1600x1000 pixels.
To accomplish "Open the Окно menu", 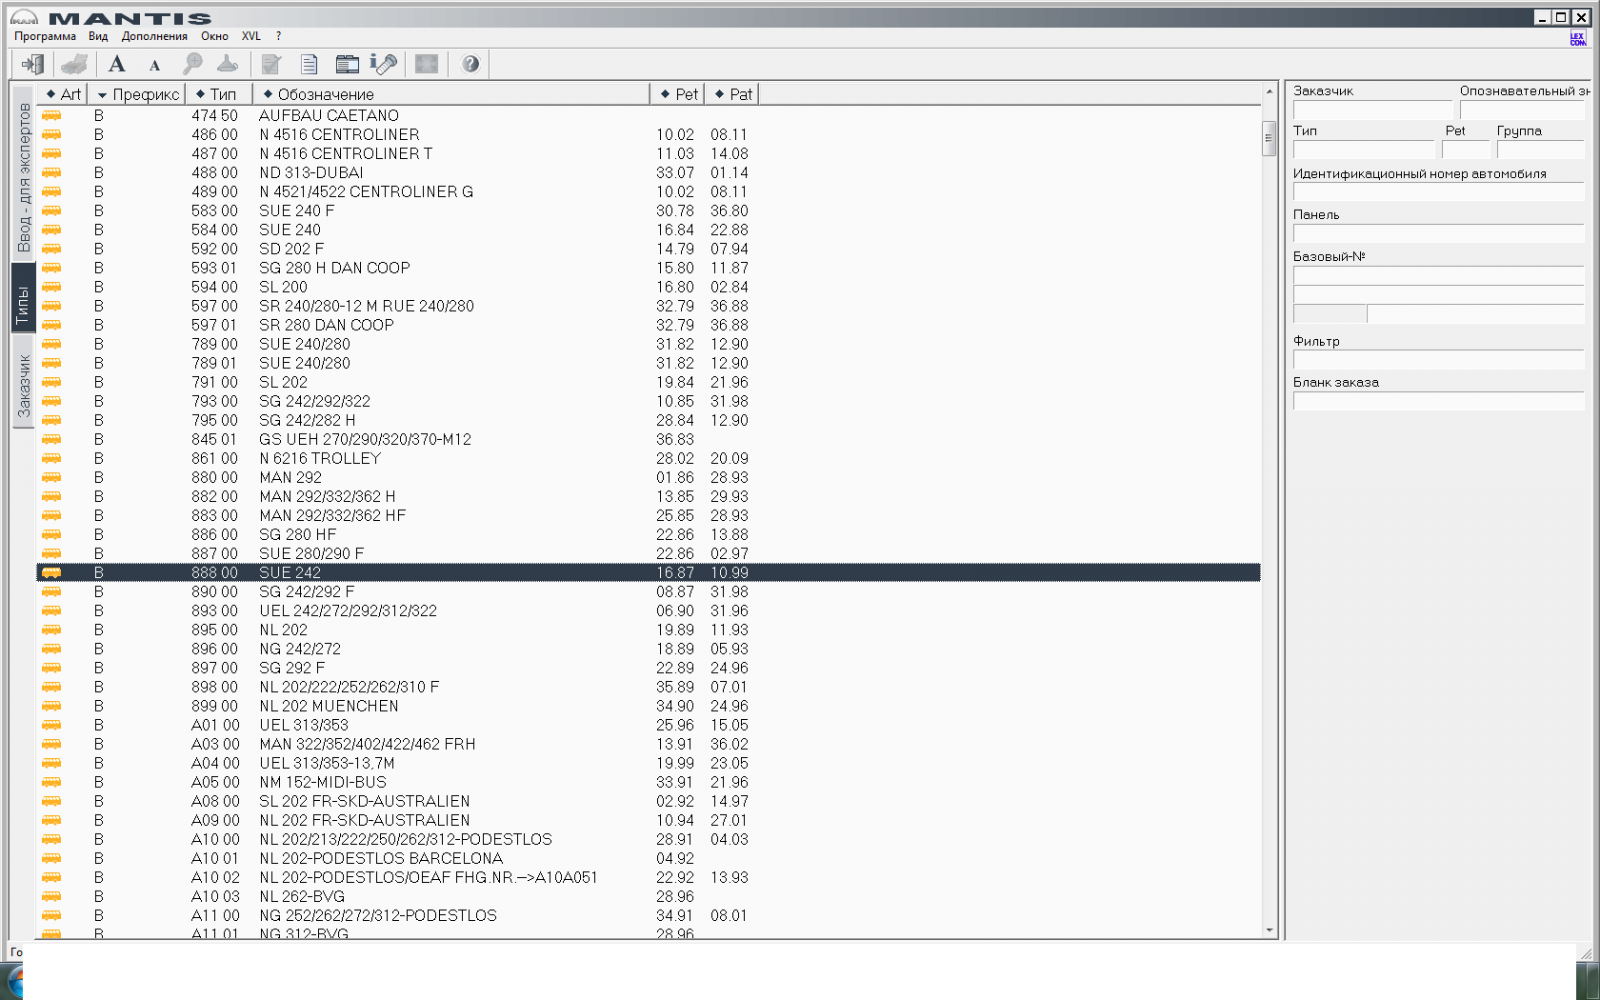I will 214,36.
